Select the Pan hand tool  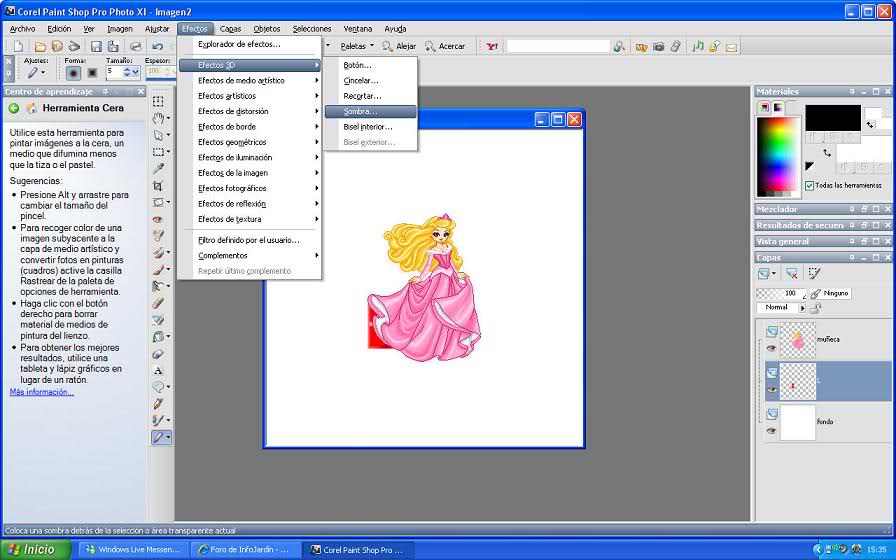coord(158,118)
